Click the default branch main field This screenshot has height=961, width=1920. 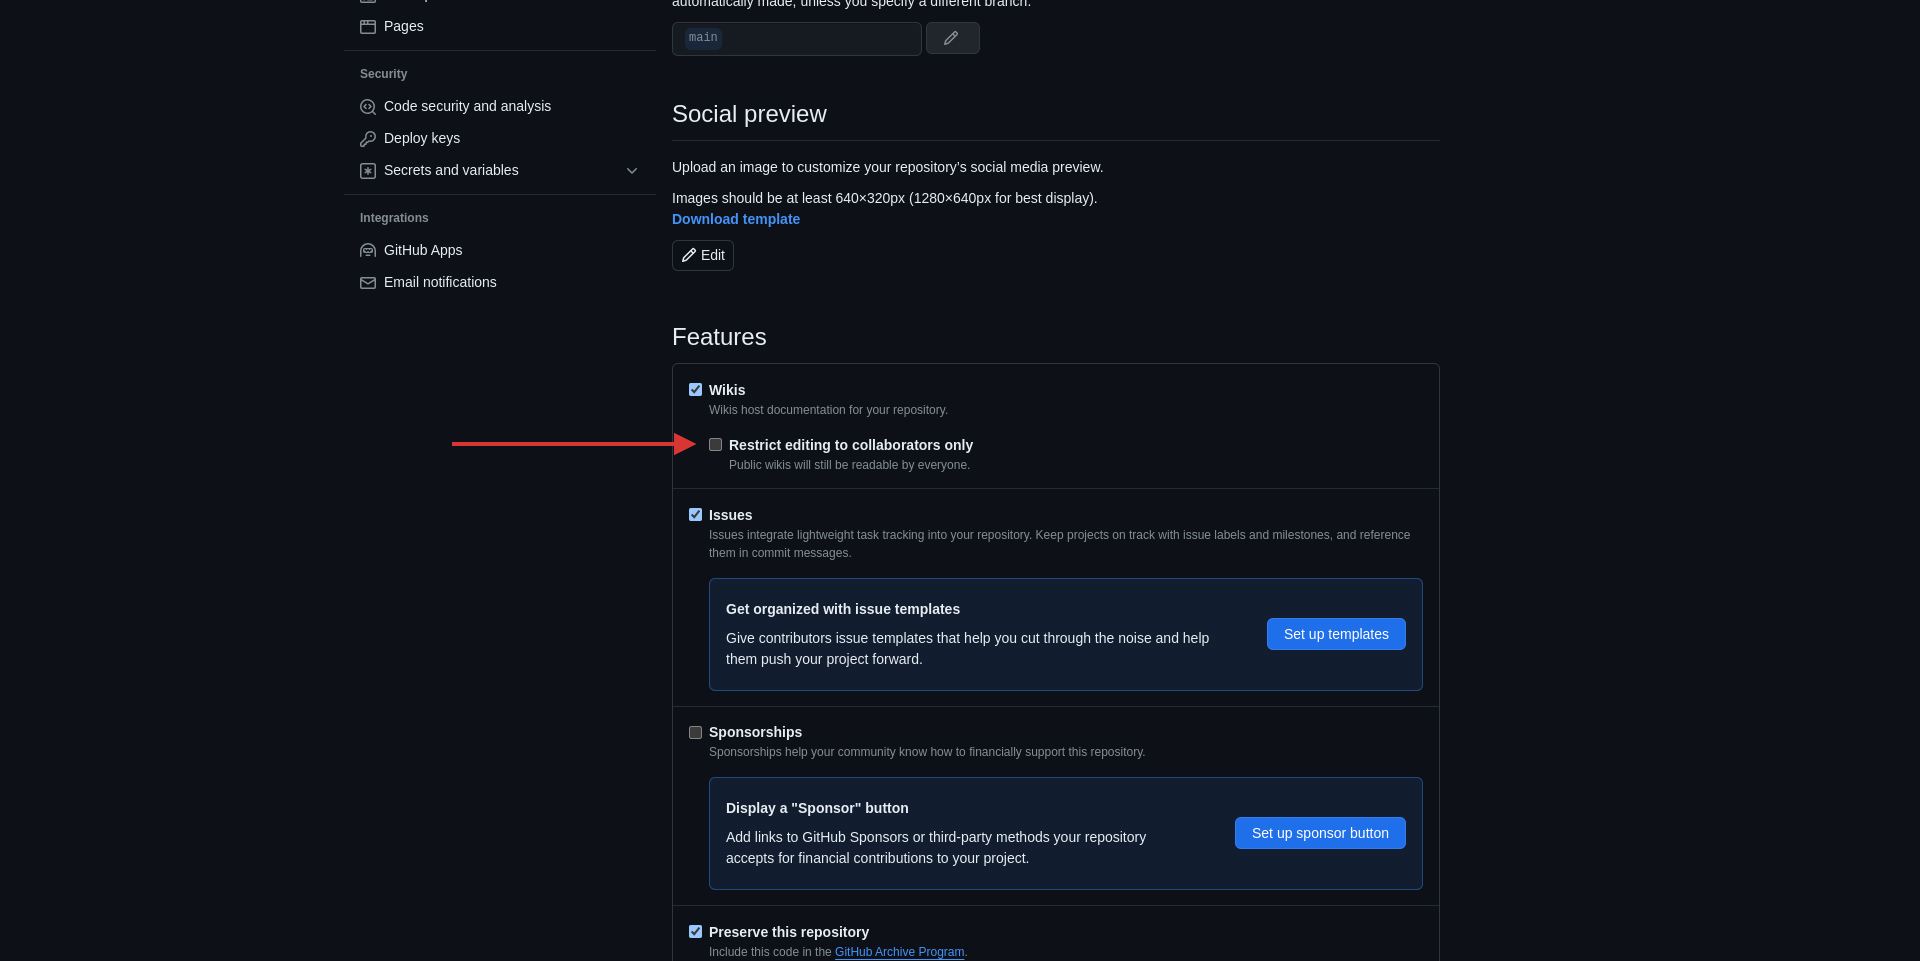pyautogui.click(x=797, y=38)
